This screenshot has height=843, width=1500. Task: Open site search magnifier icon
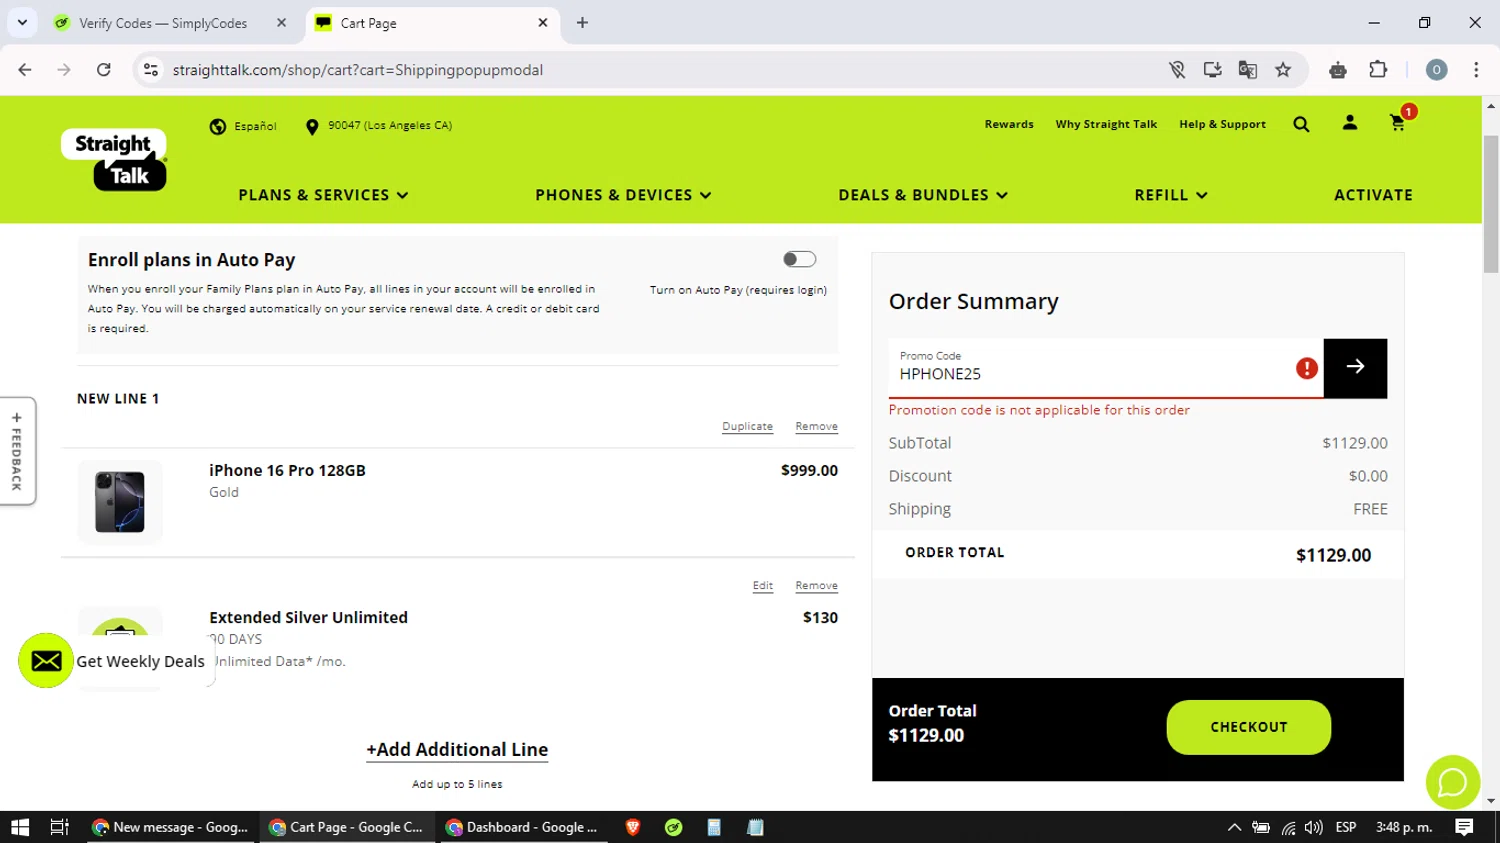click(x=1301, y=124)
